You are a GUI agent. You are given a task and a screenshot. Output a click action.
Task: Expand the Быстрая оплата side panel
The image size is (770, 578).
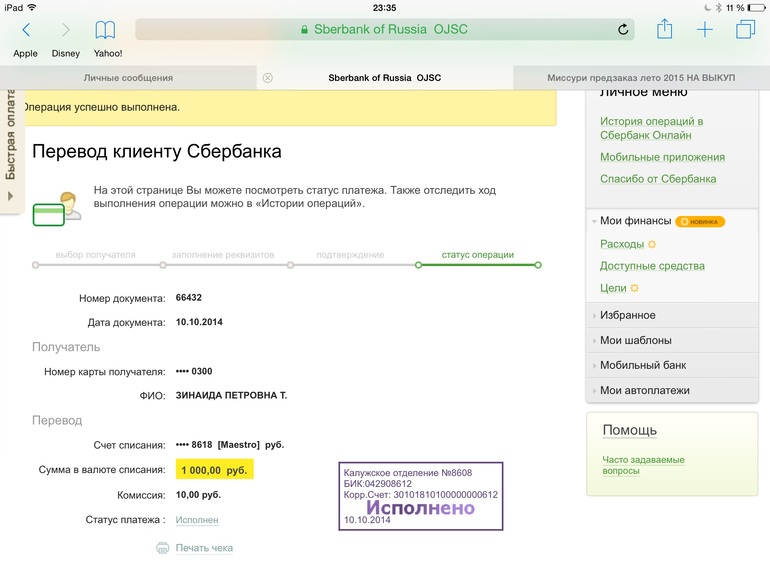[11, 152]
